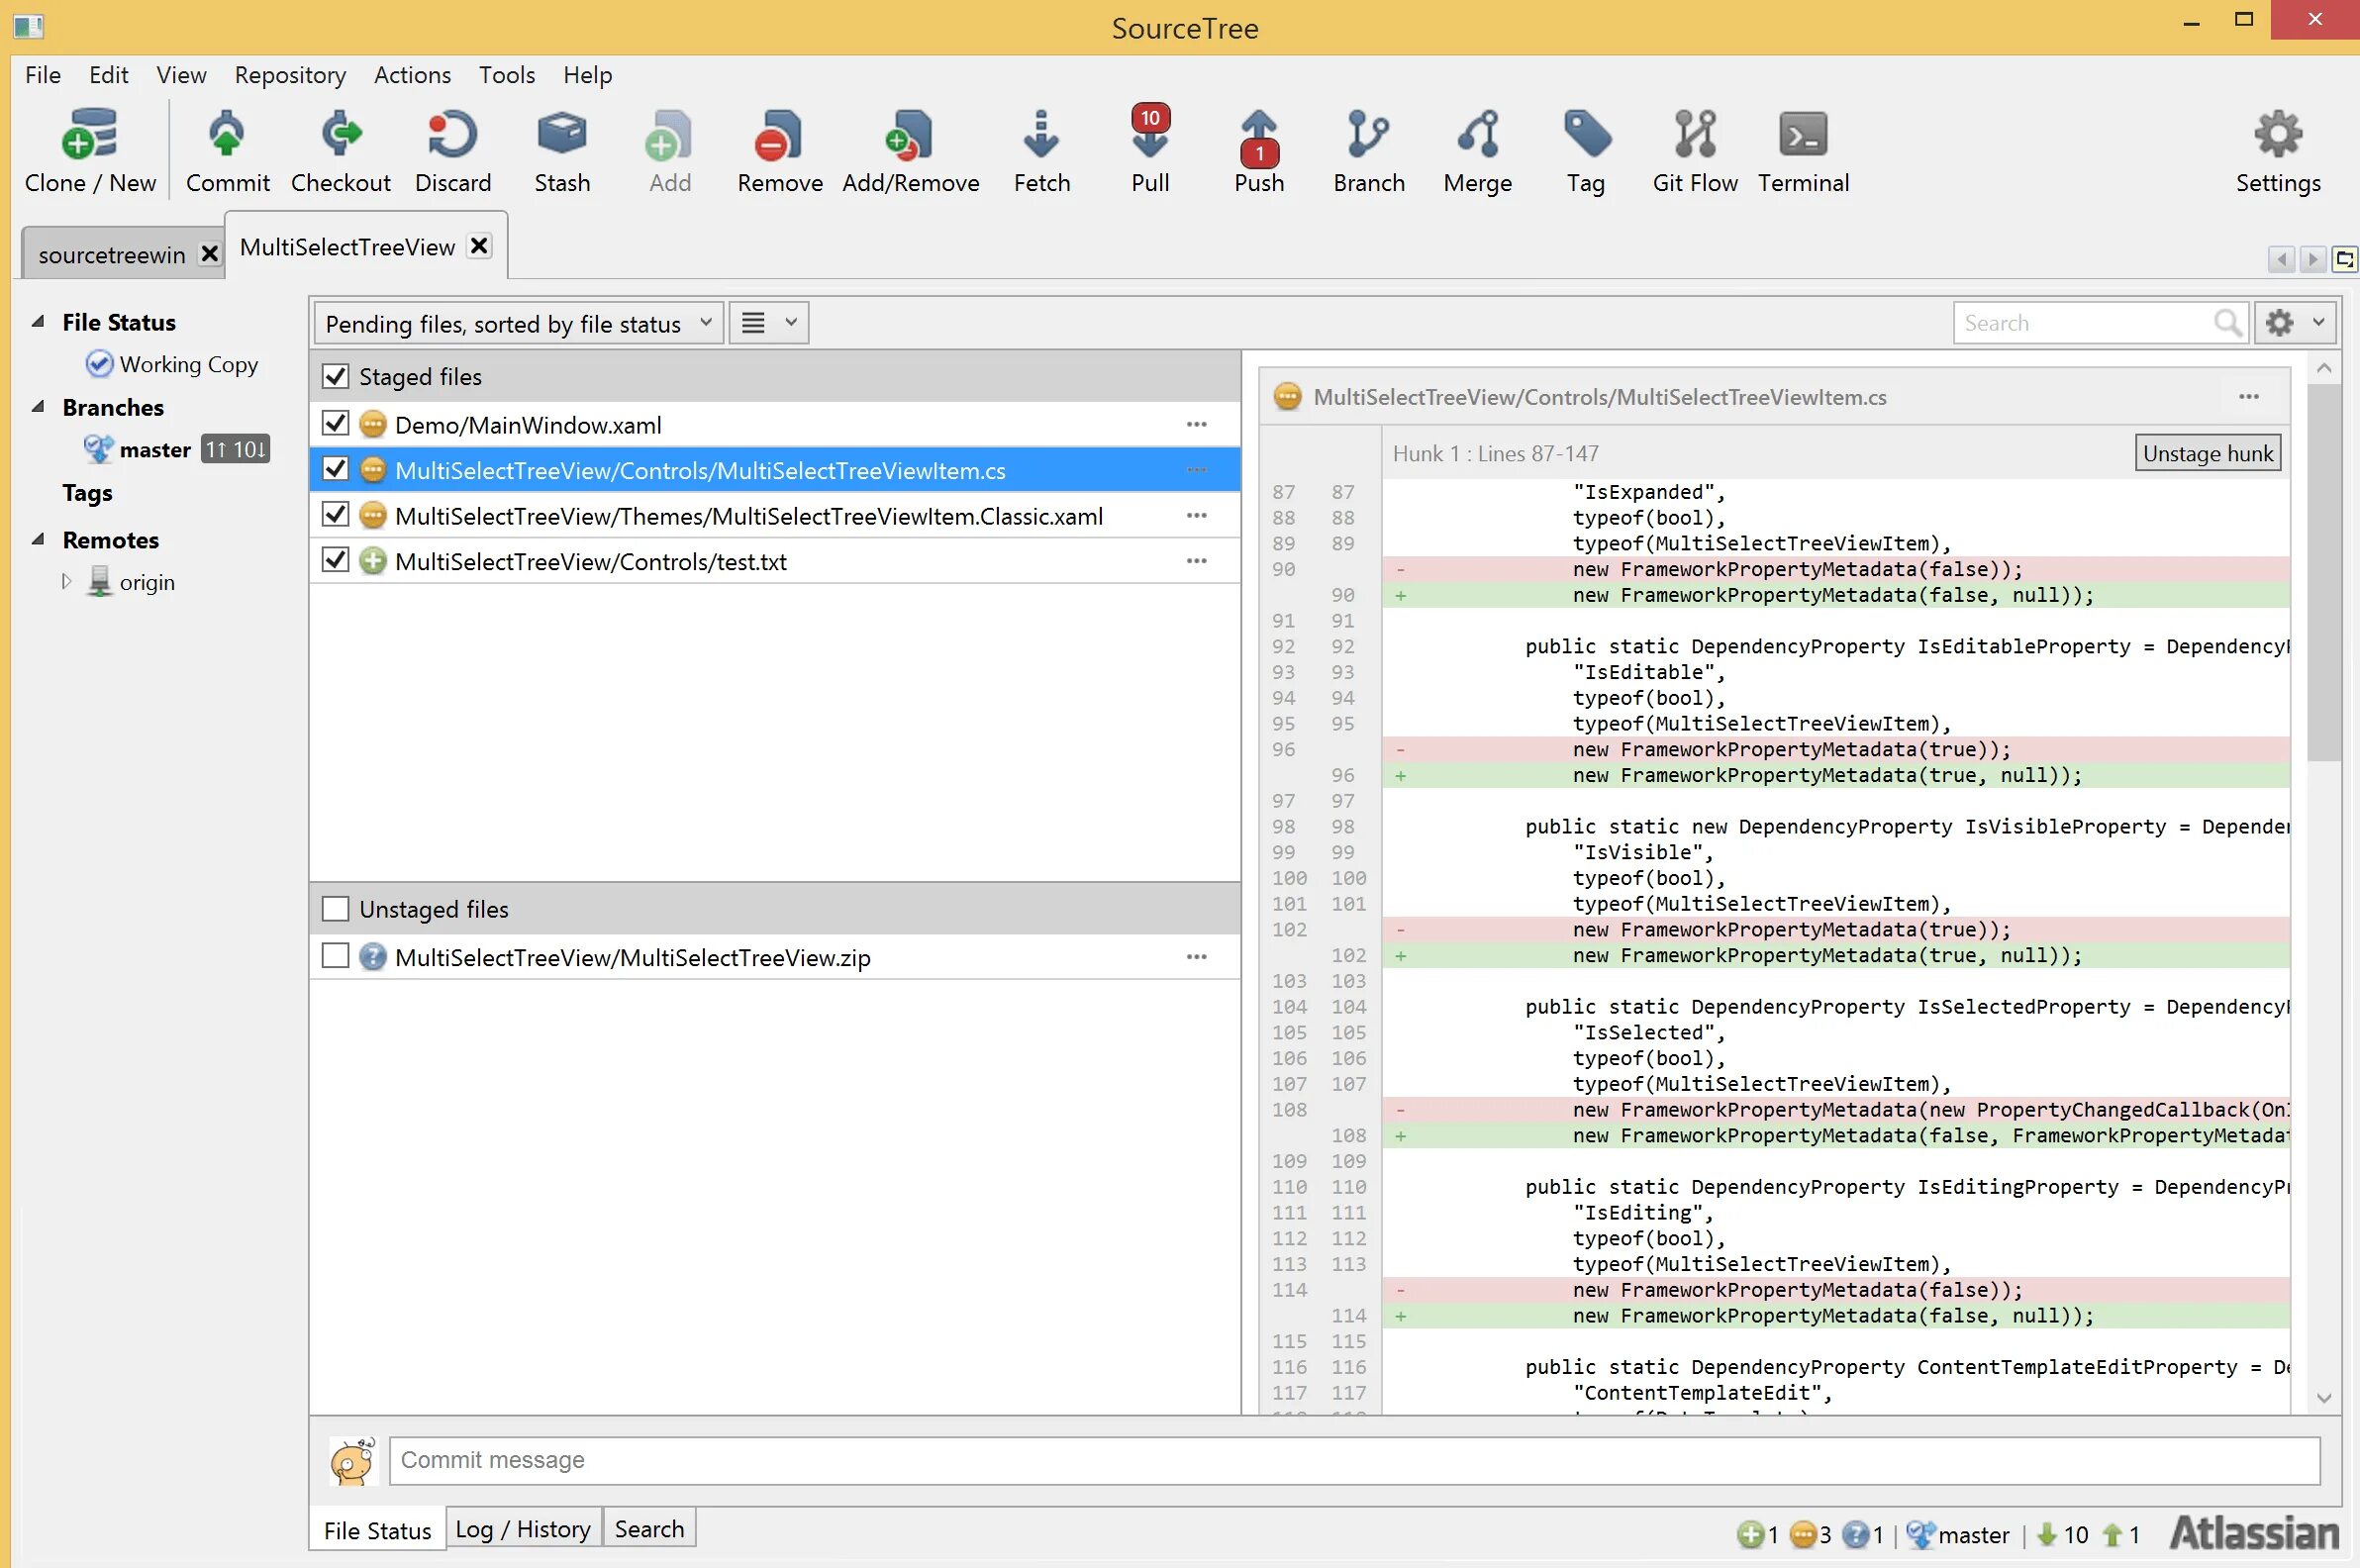Uncheck Demo/MainWindow.xaml staged checkbox
Viewport: 2360px width, 1568px height.
(x=335, y=424)
